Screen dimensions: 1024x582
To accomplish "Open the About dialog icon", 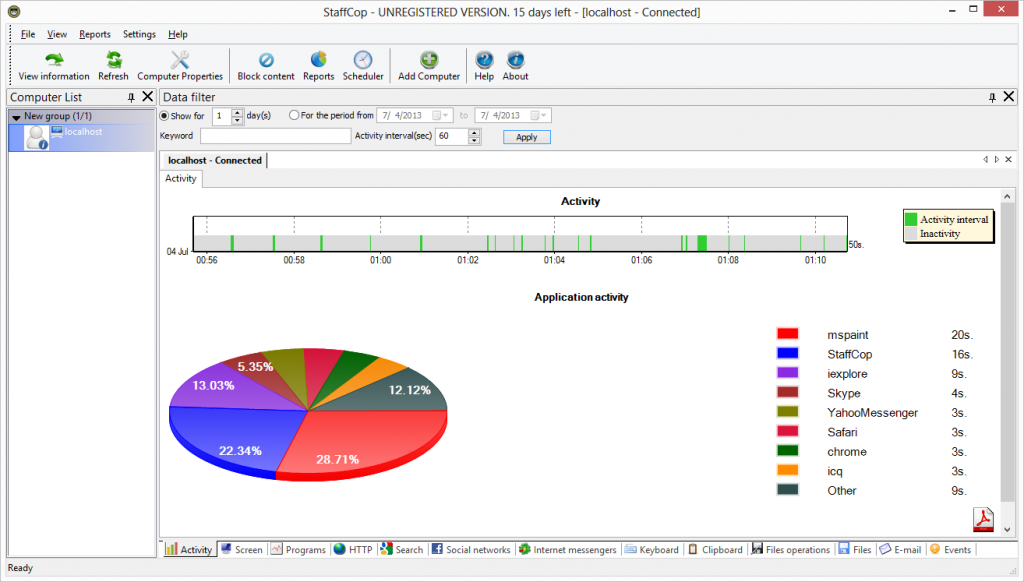I will tap(515, 60).
